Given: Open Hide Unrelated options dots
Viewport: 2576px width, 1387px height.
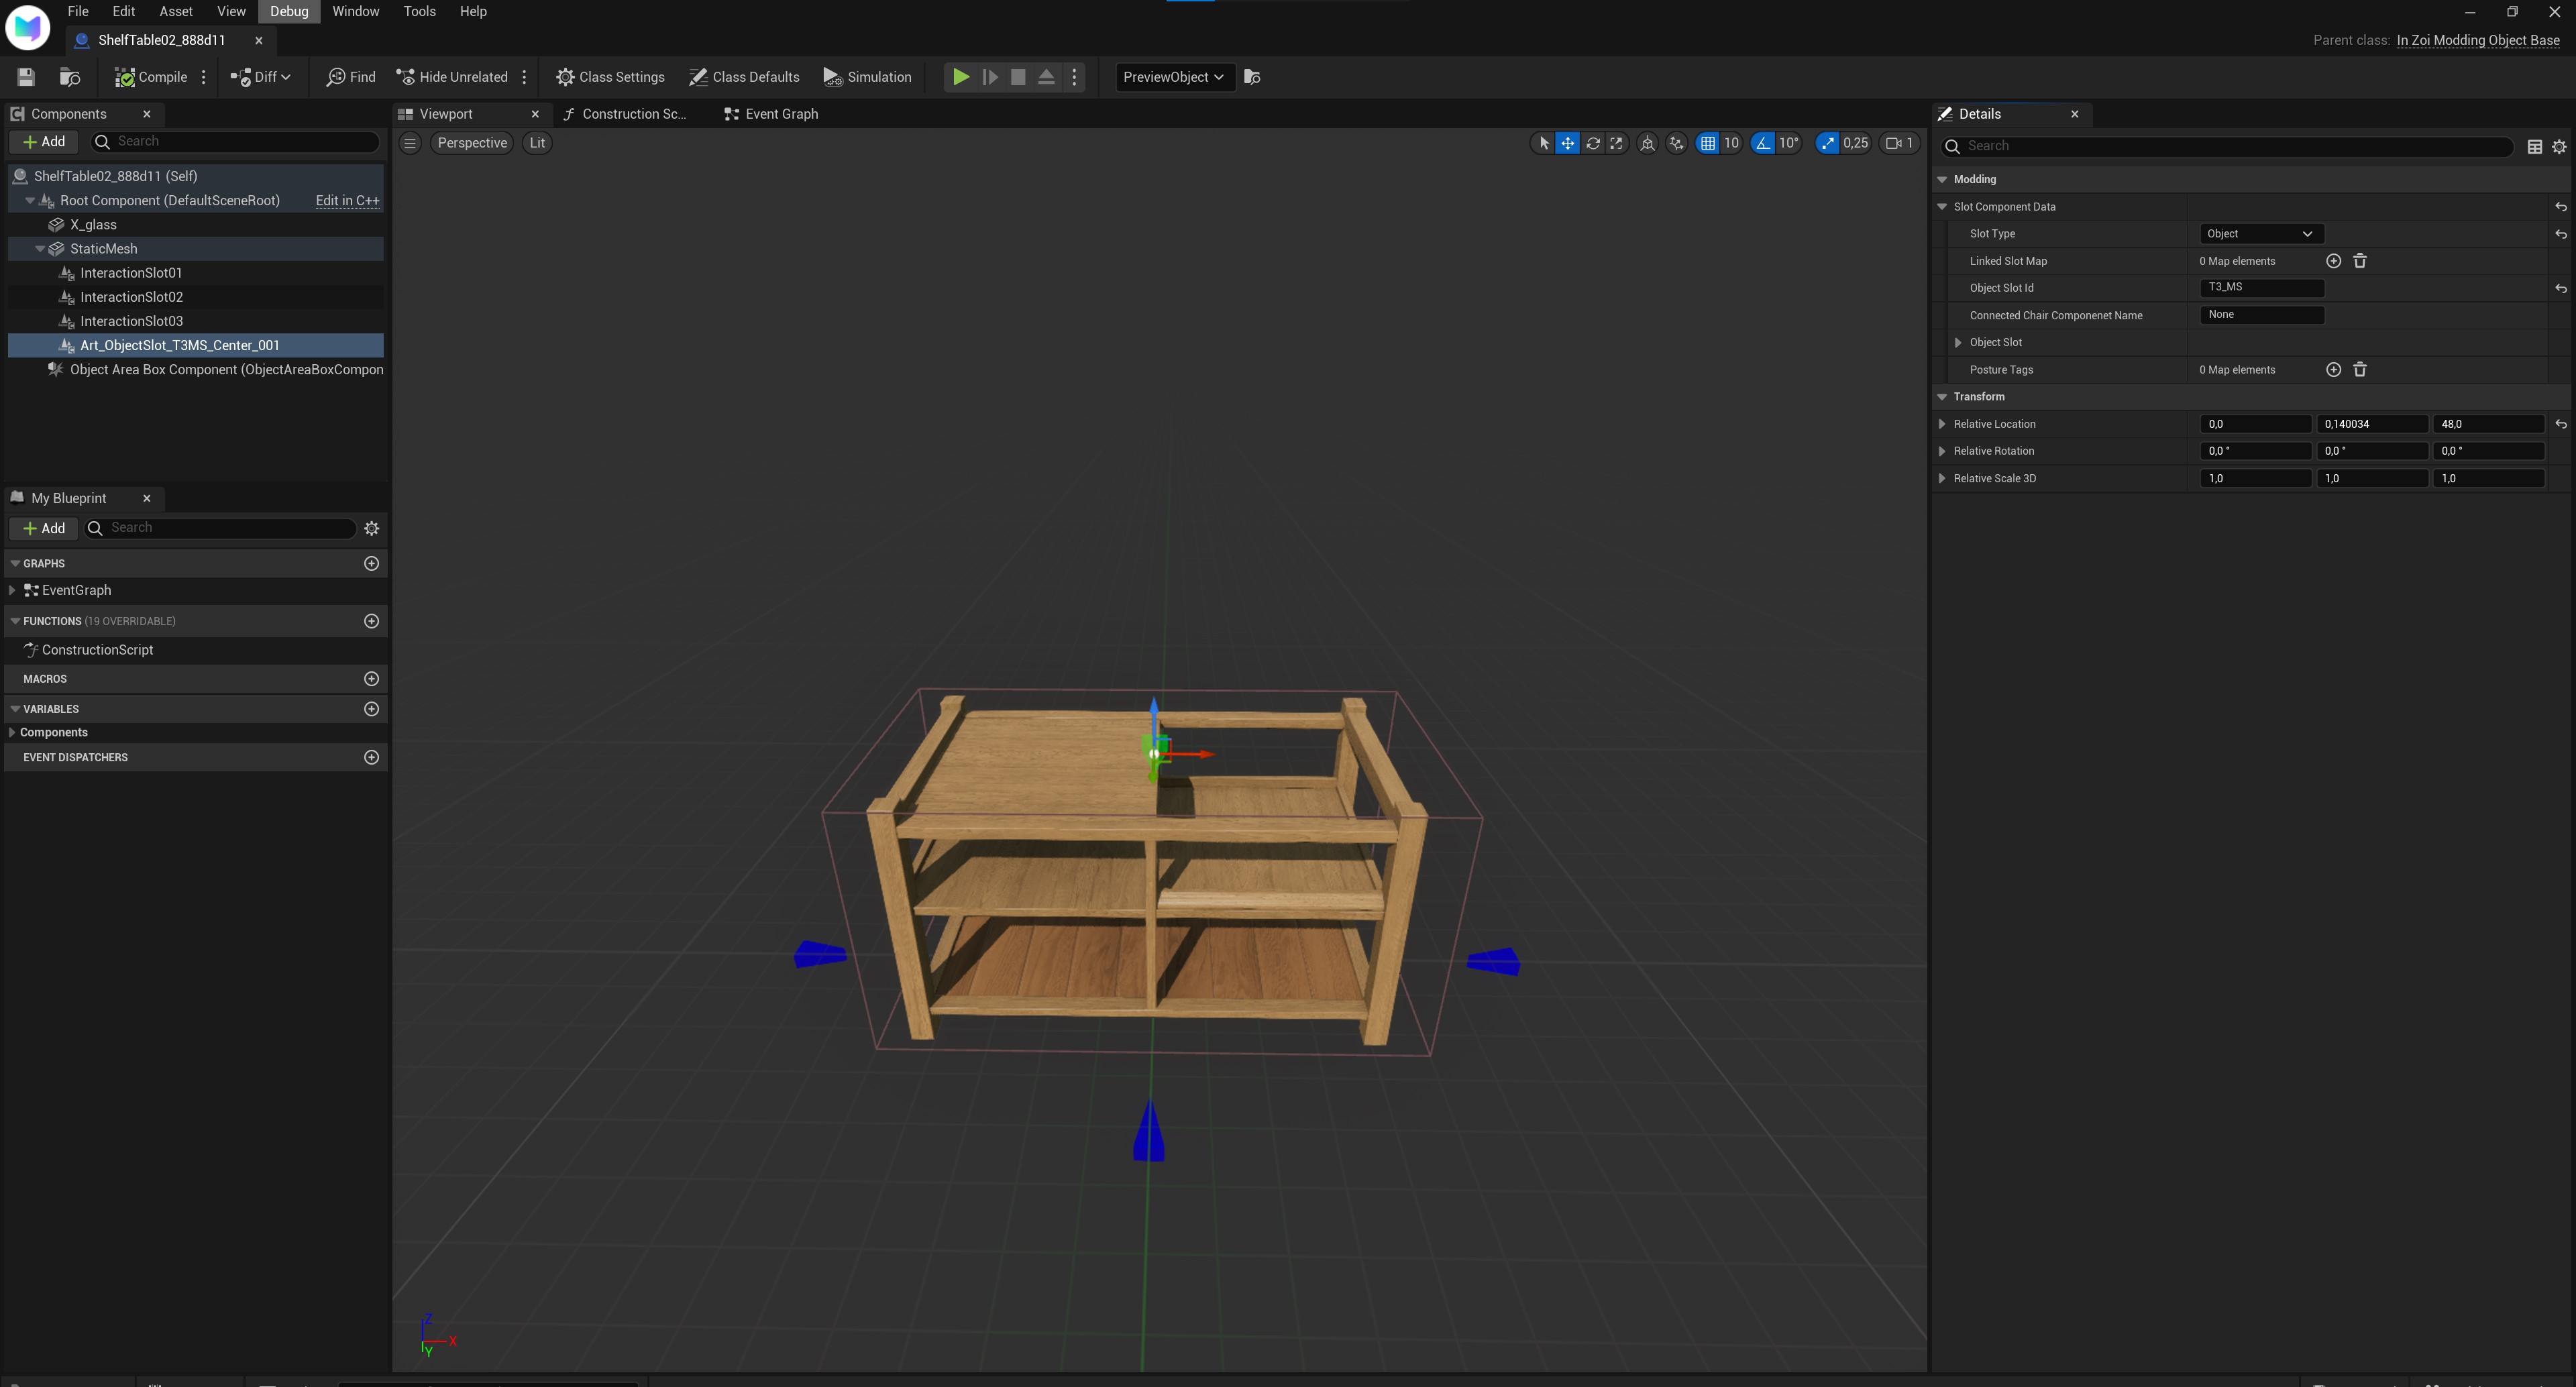Looking at the screenshot, I should pyautogui.click(x=524, y=77).
